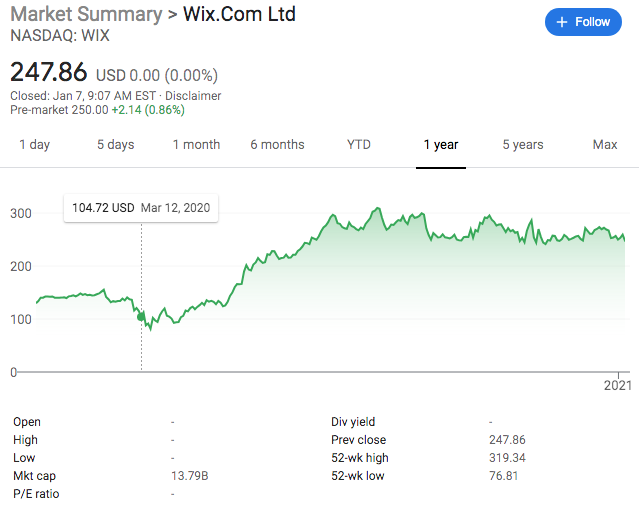The height and width of the screenshot is (508, 639).
Task: Click the 2021 label on chart axis
Action: tap(618, 385)
